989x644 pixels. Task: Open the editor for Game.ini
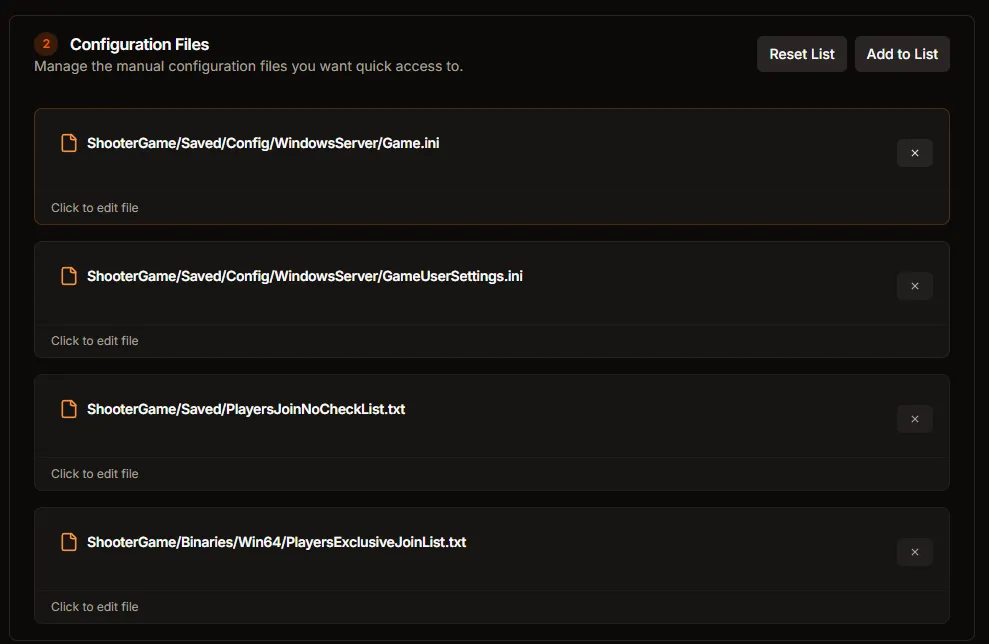[95, 207]
